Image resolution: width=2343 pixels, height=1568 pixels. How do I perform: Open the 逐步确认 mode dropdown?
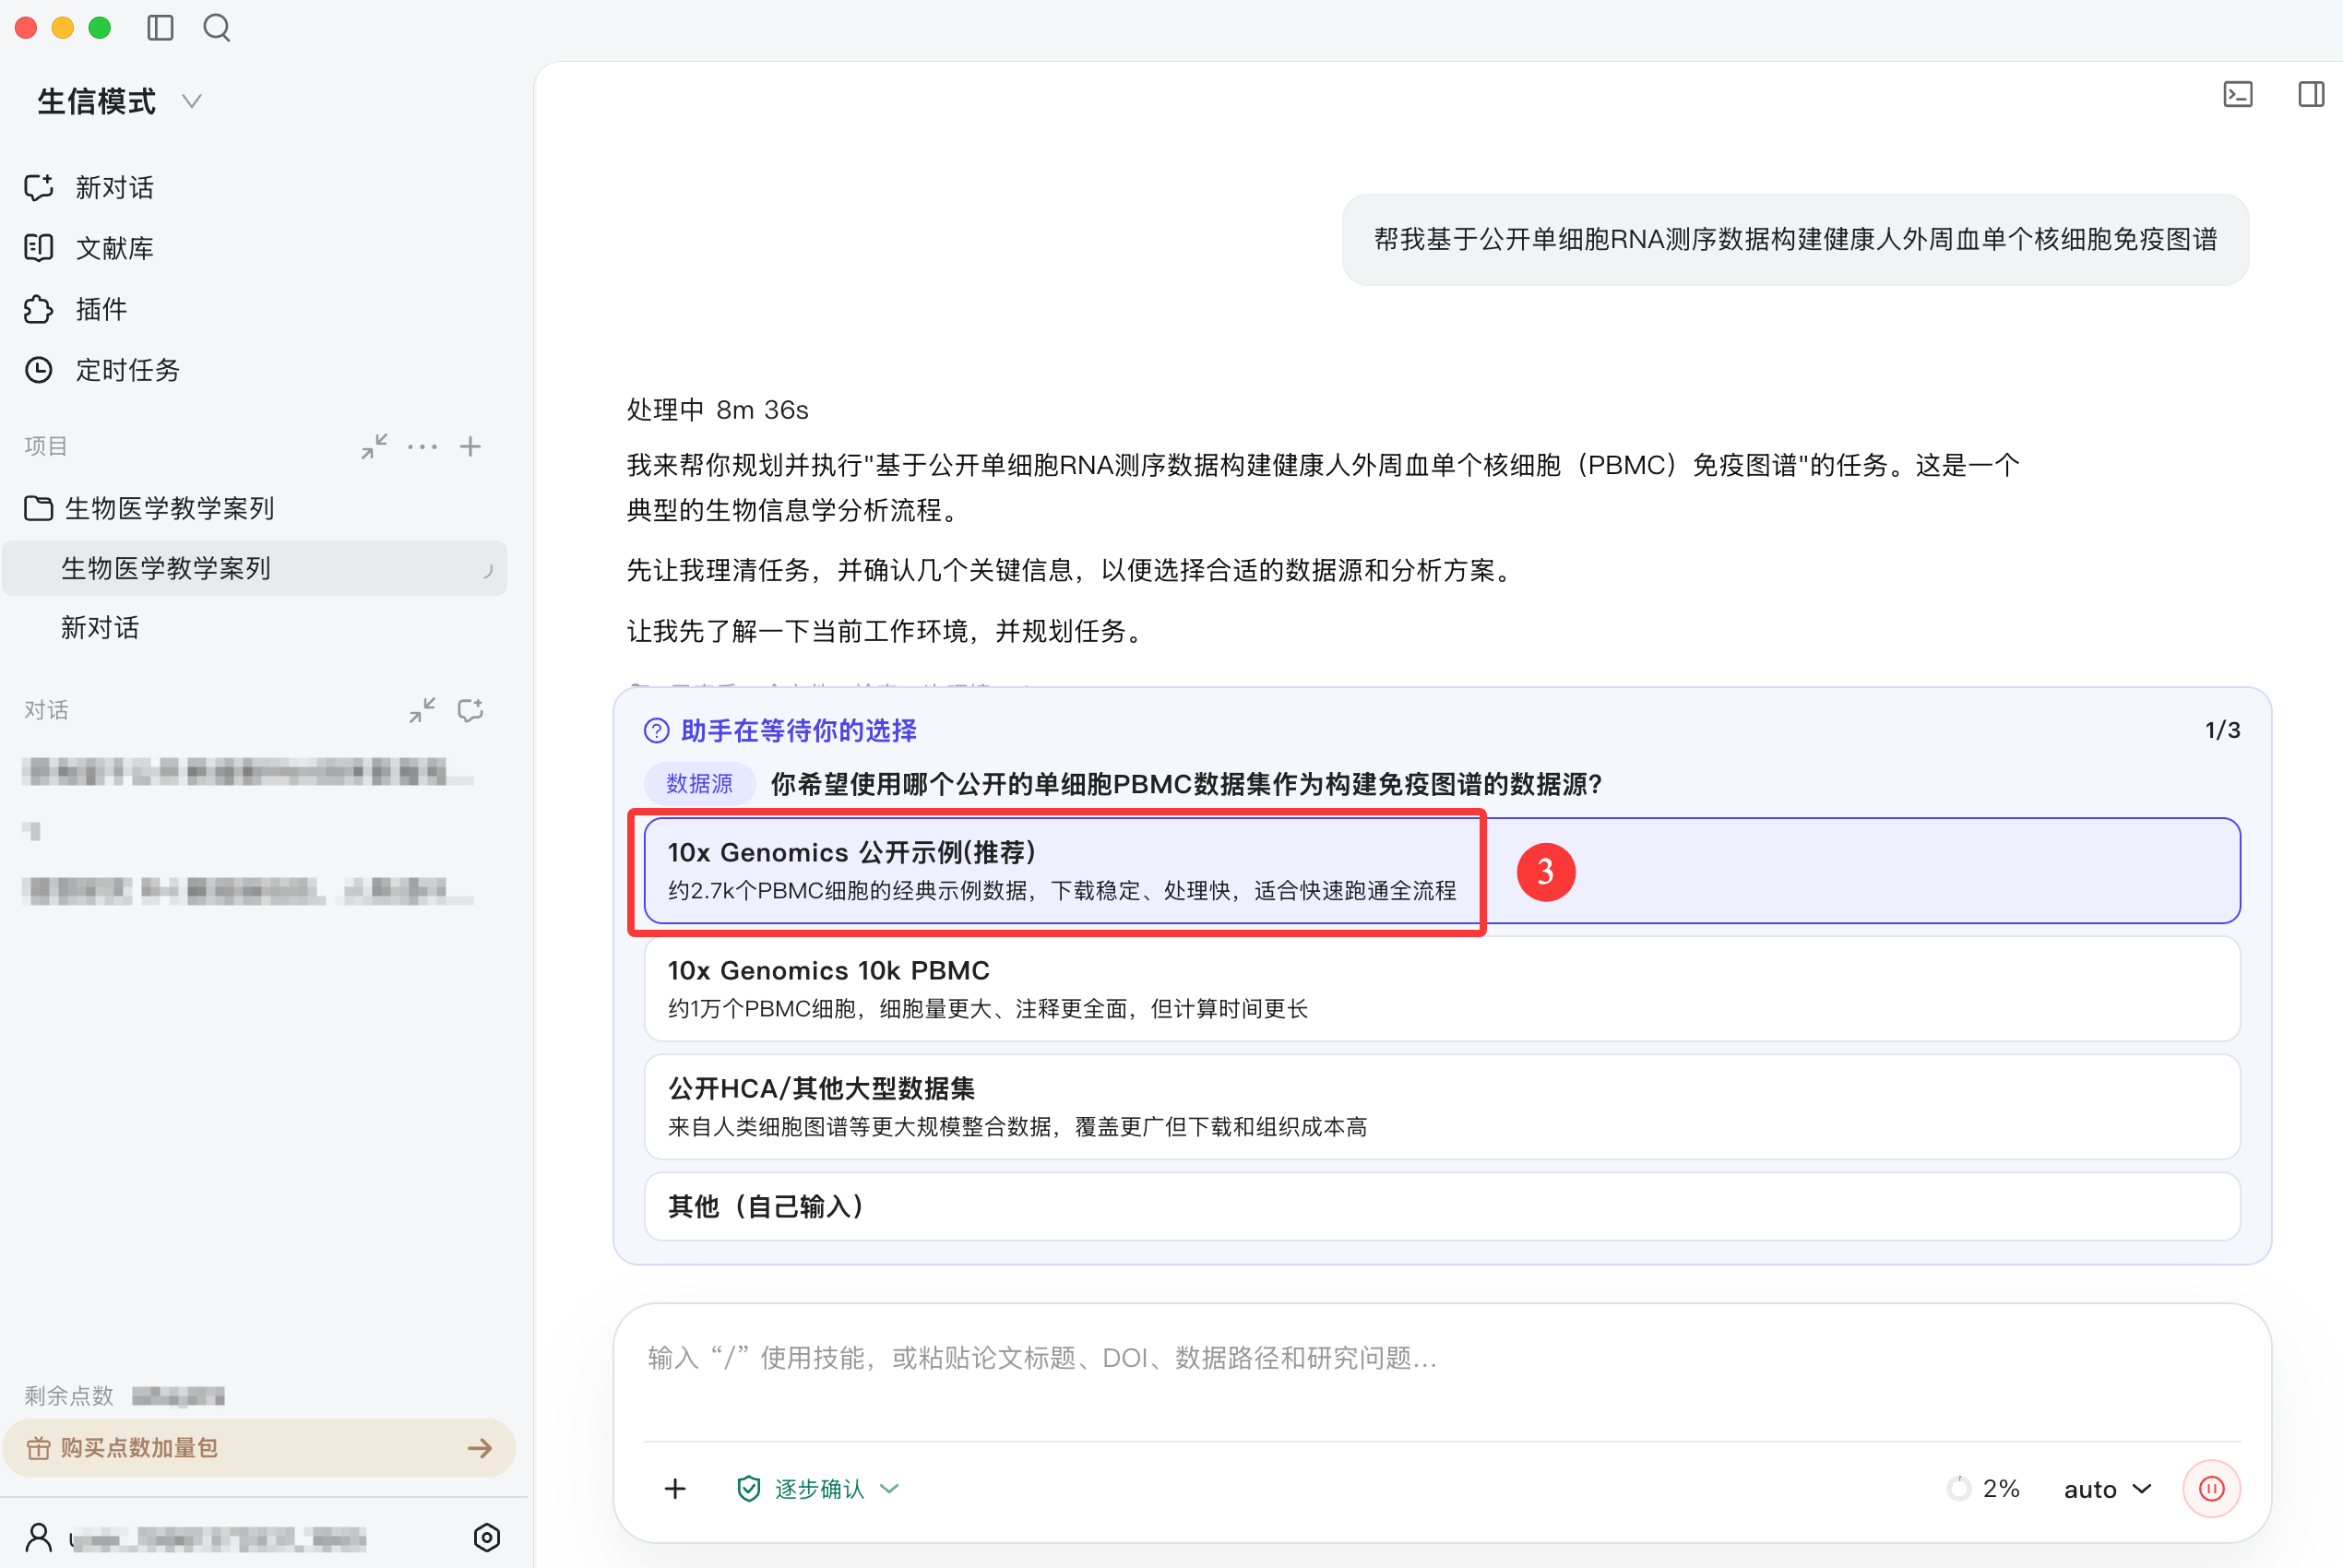point(819,1489)
